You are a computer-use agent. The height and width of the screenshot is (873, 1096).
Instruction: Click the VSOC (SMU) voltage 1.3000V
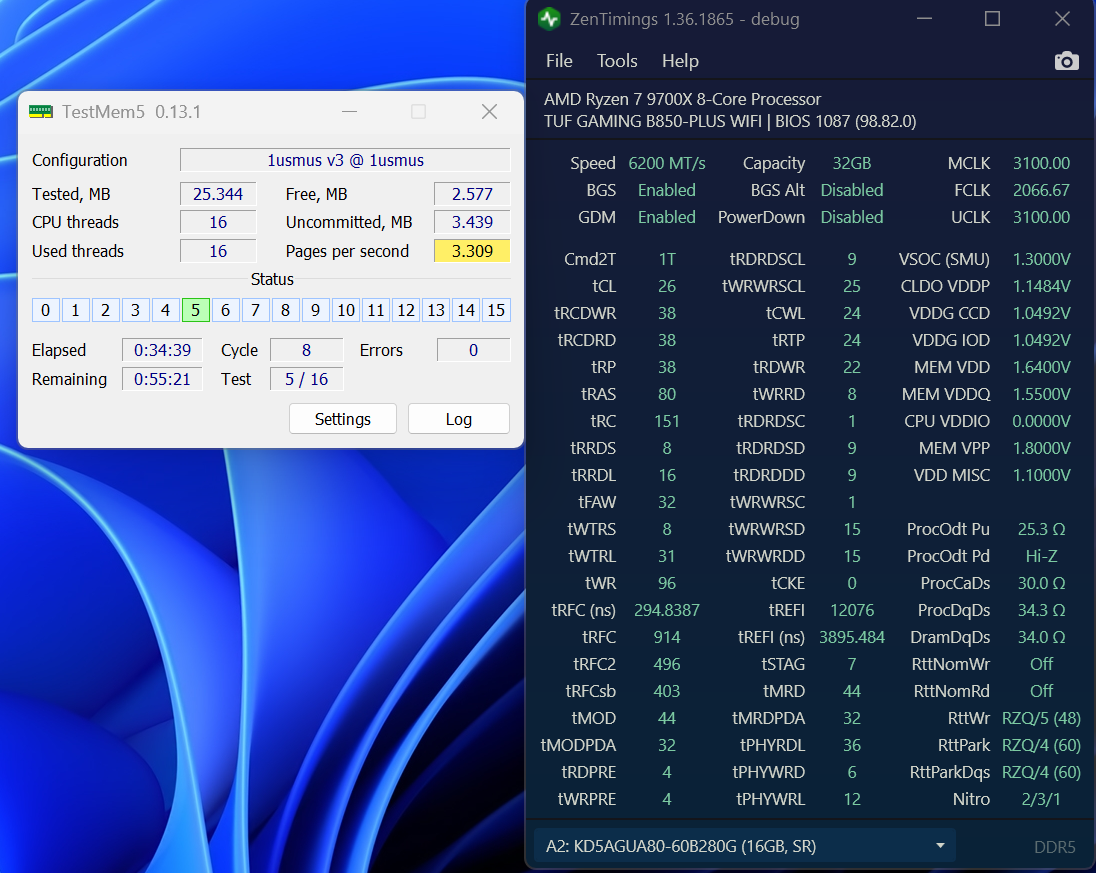[1041, 259]
